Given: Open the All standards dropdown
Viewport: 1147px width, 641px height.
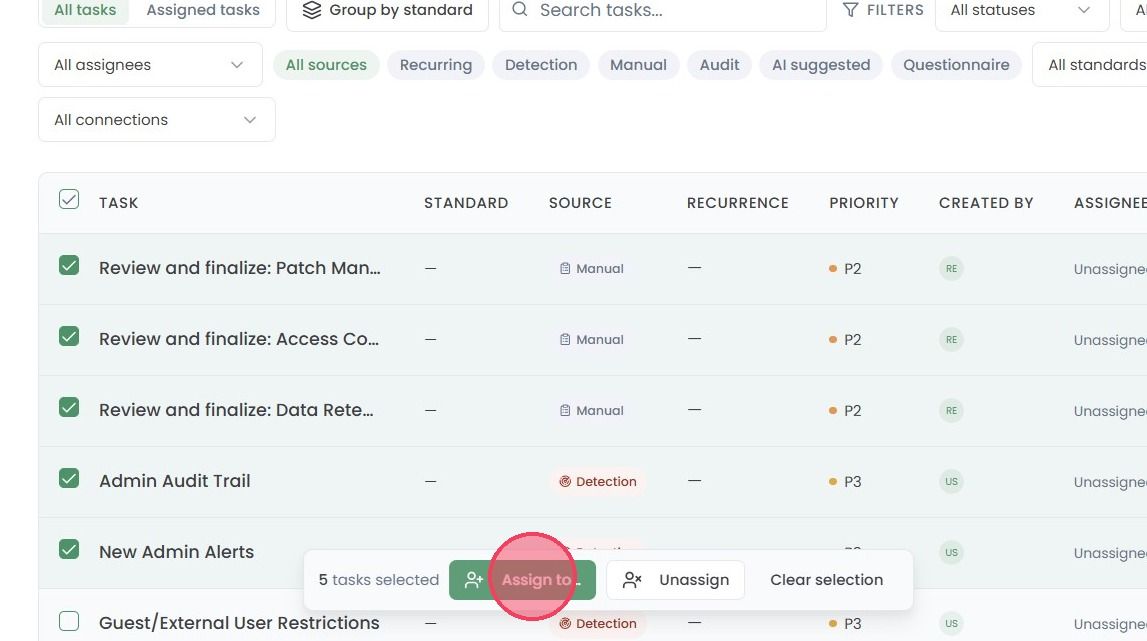Looking at the screenshot, I should click(1090, 64).
